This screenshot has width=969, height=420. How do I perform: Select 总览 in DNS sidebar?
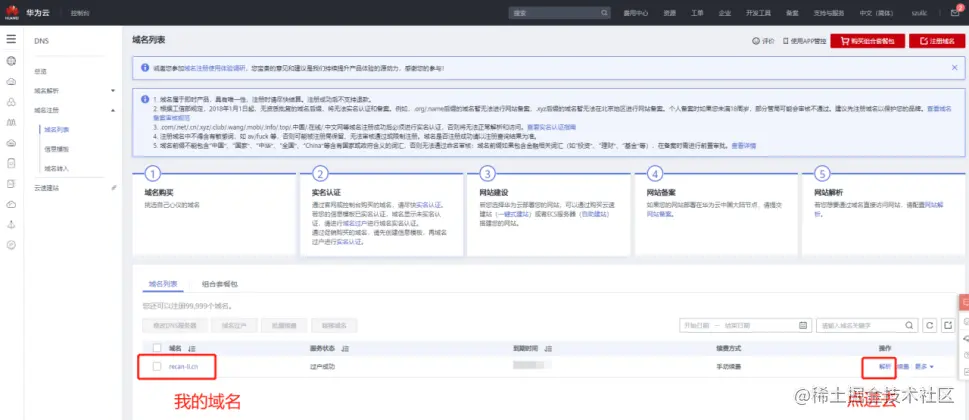(41, 72)
